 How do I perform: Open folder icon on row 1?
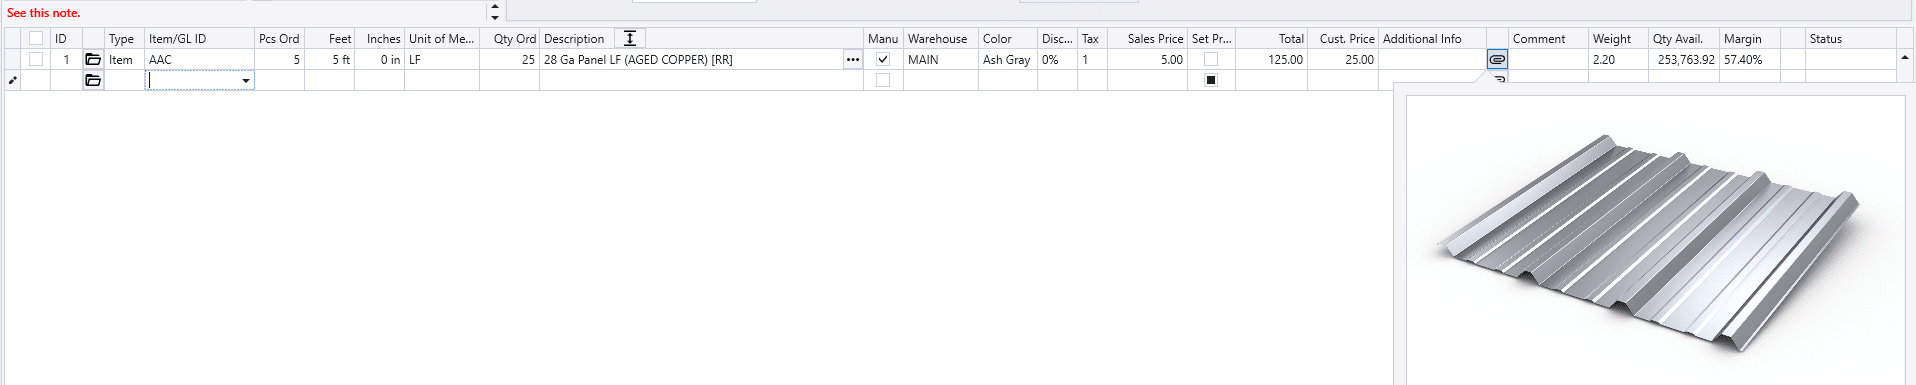pos(93,60)
